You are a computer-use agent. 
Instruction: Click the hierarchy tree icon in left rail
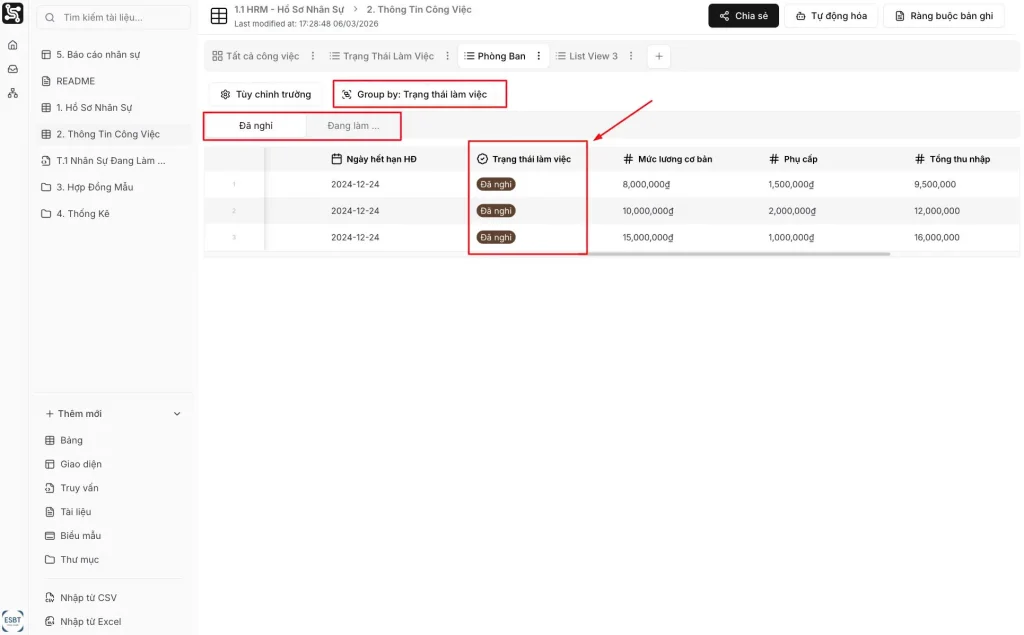[x=13, y=93]
